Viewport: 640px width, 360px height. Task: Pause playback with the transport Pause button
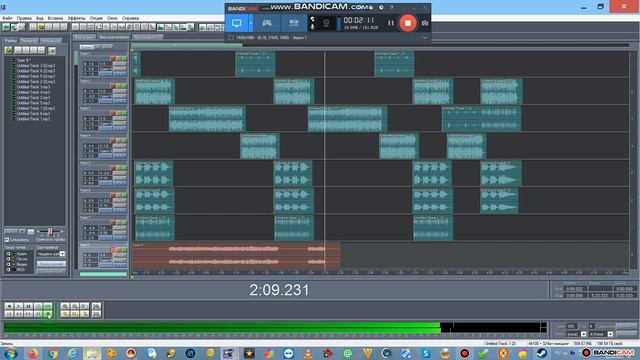(28, 306)
